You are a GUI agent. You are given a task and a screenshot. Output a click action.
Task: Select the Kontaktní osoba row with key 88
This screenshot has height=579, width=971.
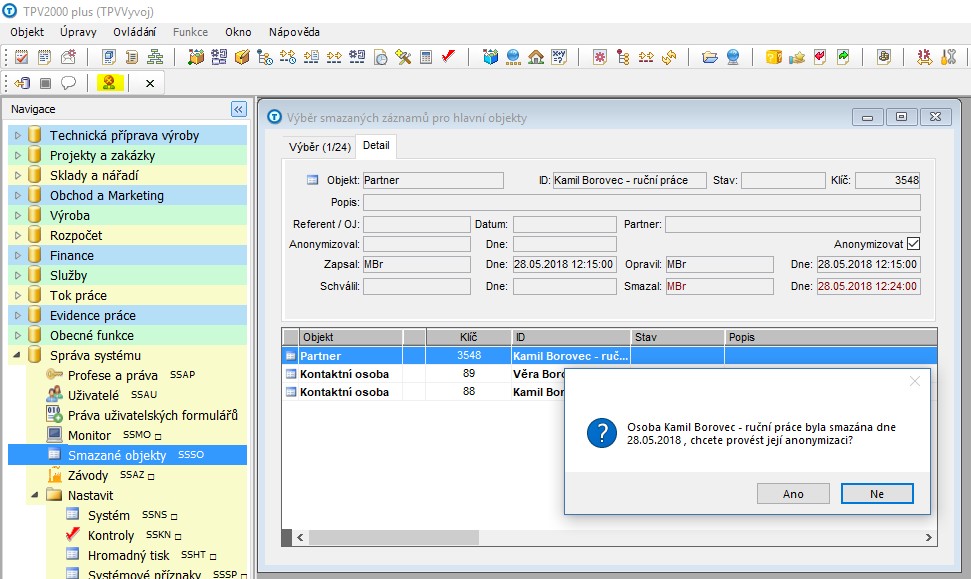click(424, 392)
